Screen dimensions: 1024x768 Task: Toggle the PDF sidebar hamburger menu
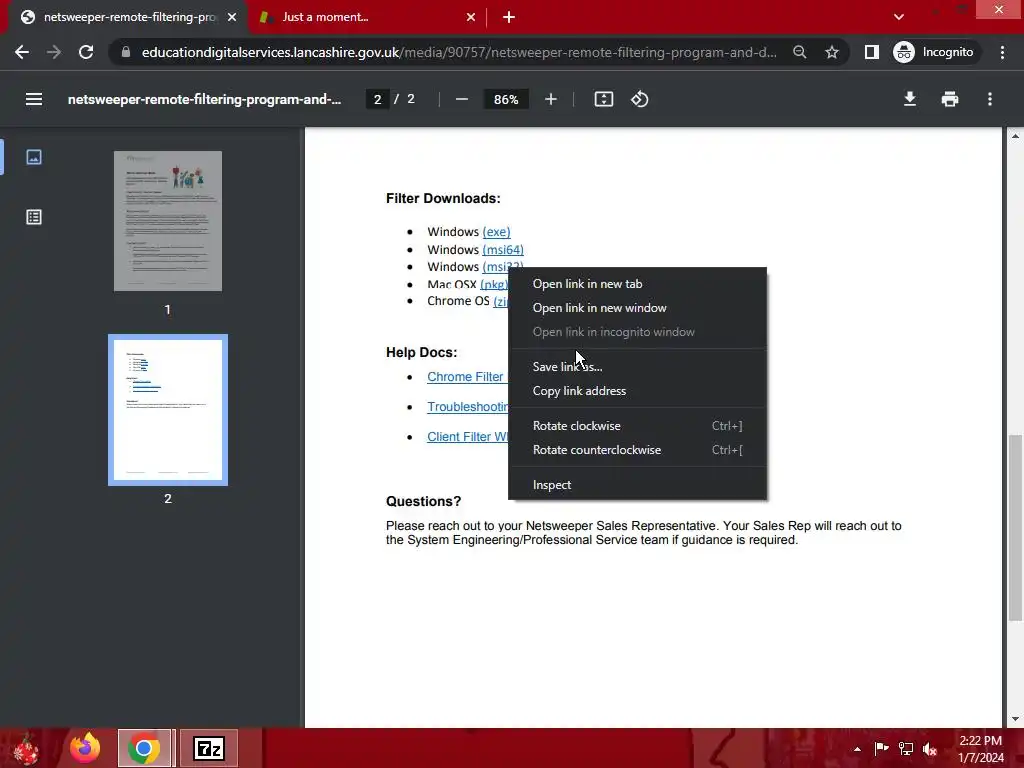(34, 99)
